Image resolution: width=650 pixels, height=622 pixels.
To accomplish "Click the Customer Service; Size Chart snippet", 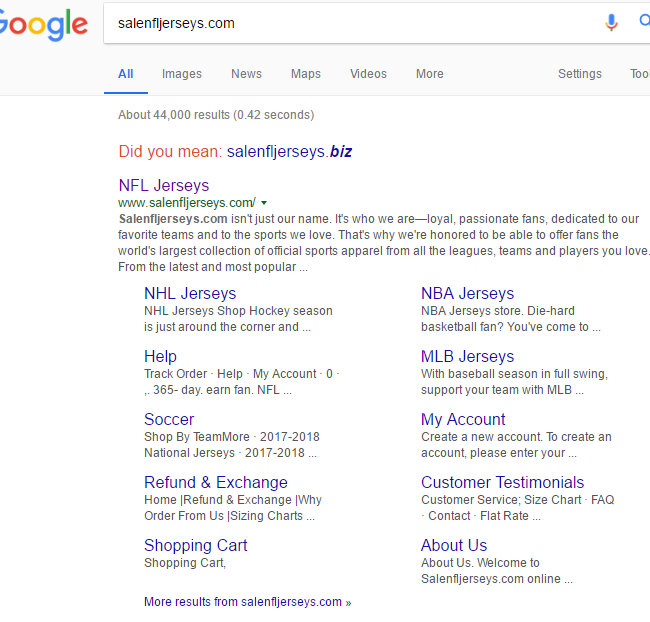I will coord(517,508).
